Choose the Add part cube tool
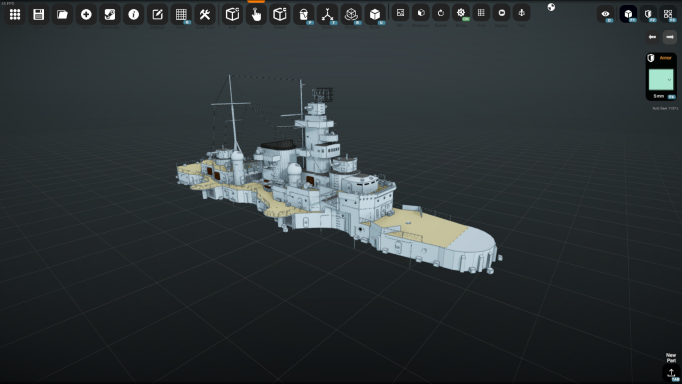 pos(232,14)
